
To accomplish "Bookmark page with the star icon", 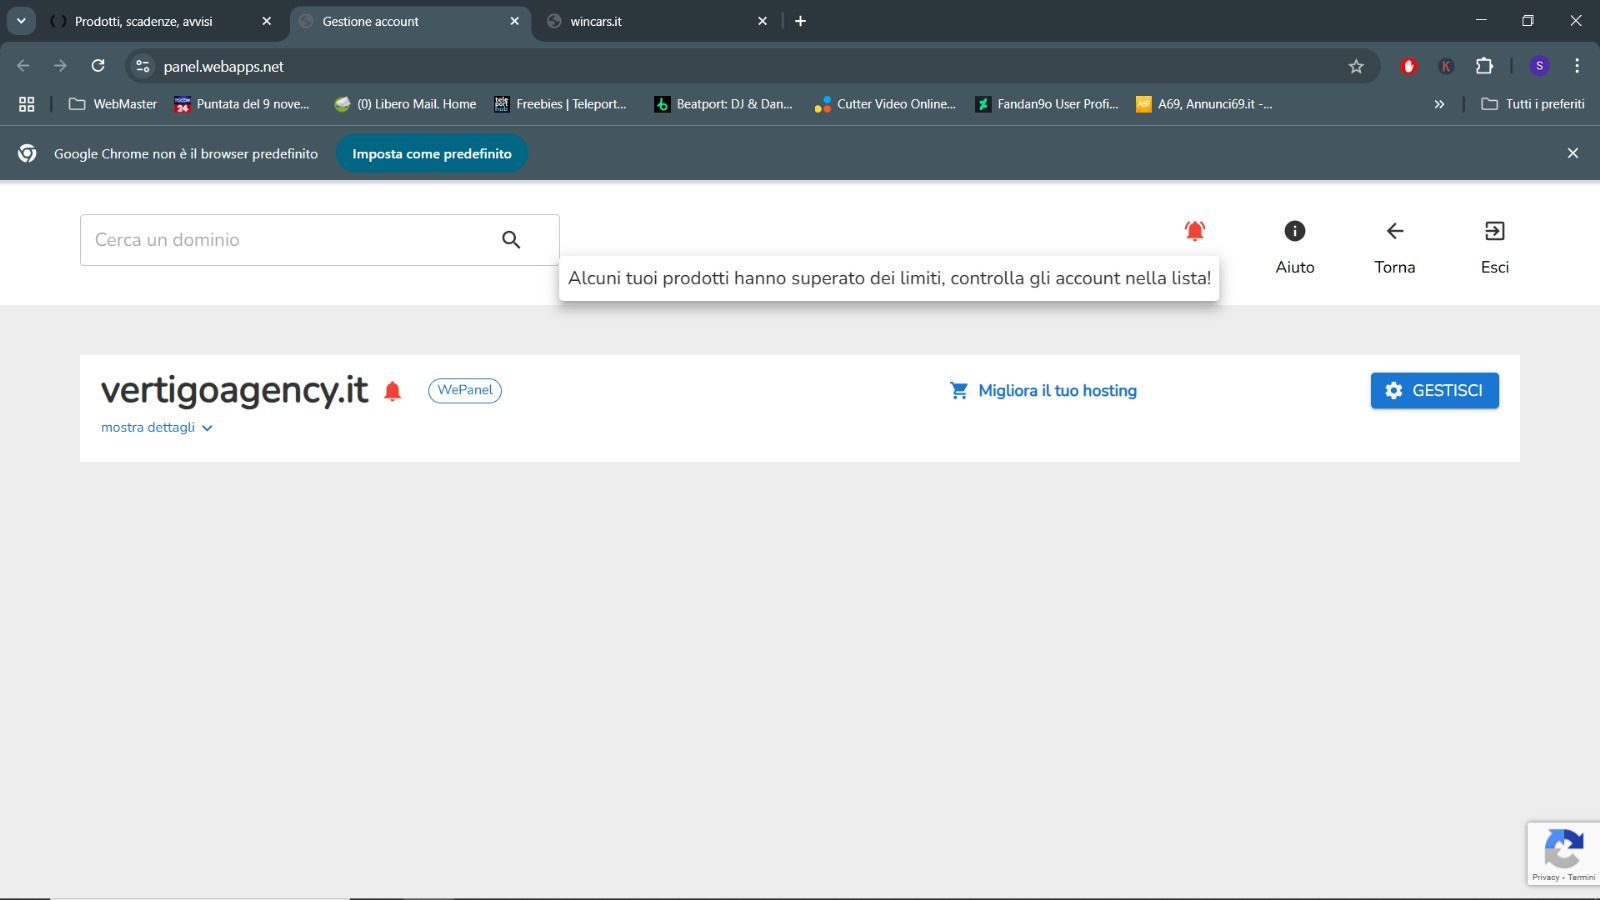I will [x=1356, y=66].
